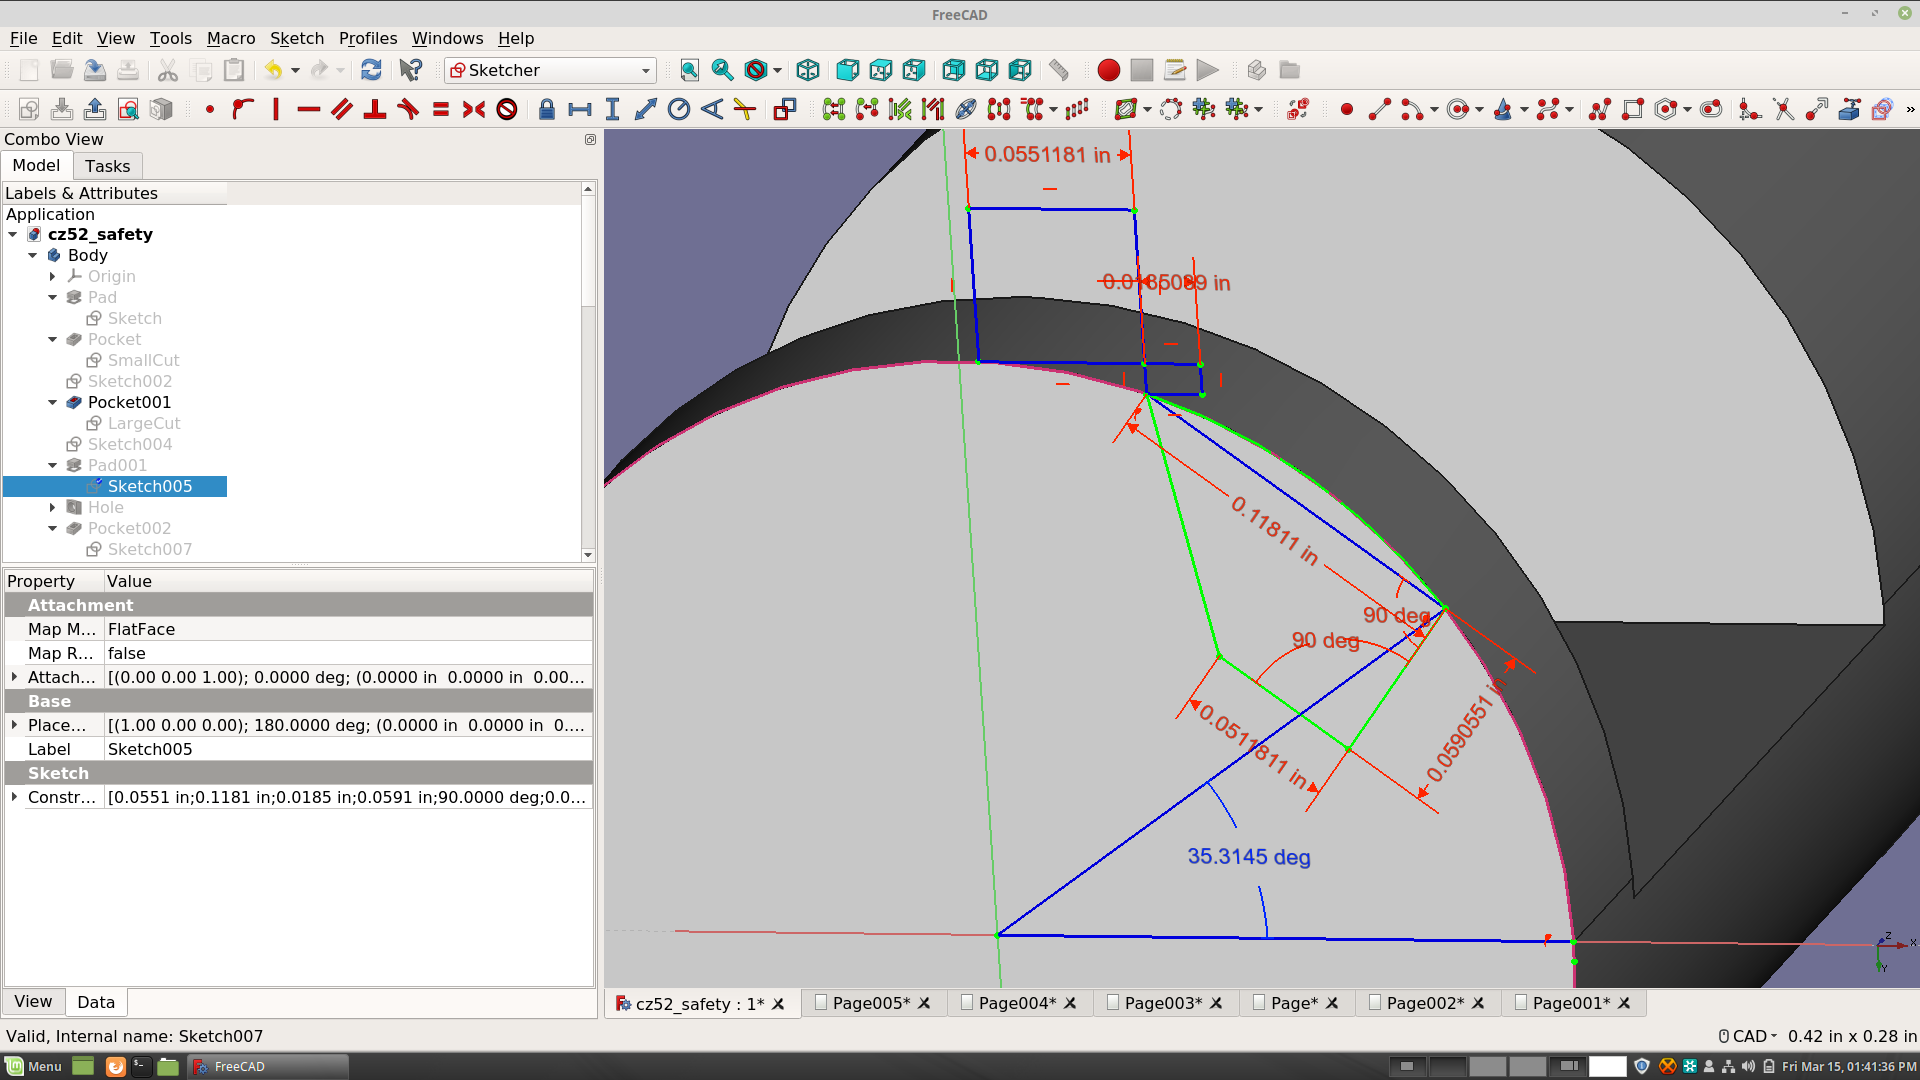Image resolution: width=1920 pixels, height=1080 pixels.
Task: Select the Create Polyline tool
Action: 1600,109
